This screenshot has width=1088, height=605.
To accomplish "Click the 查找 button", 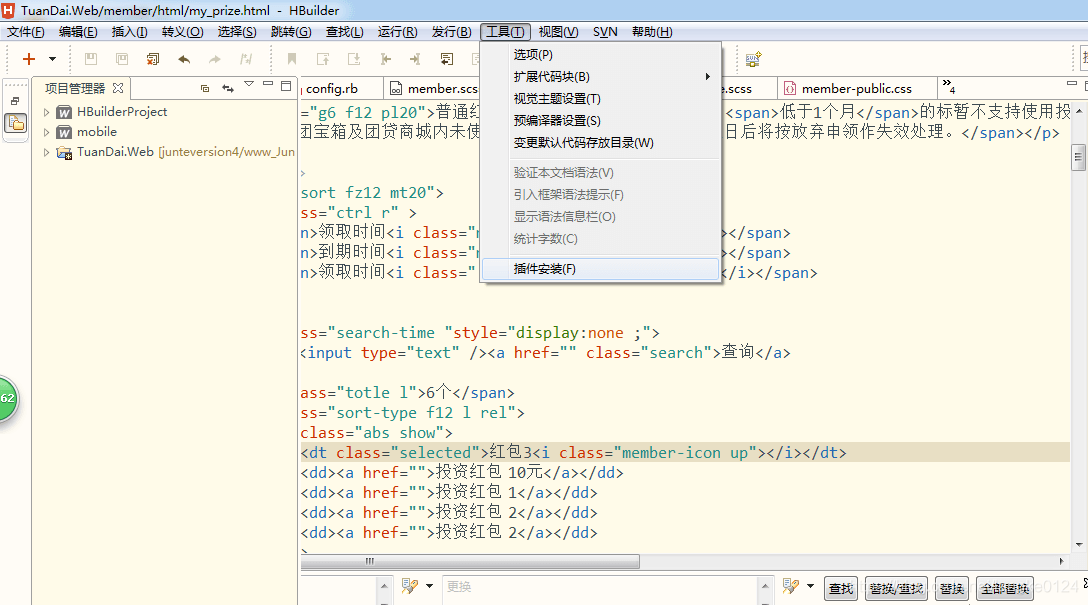I will click(x=840, y=588).
